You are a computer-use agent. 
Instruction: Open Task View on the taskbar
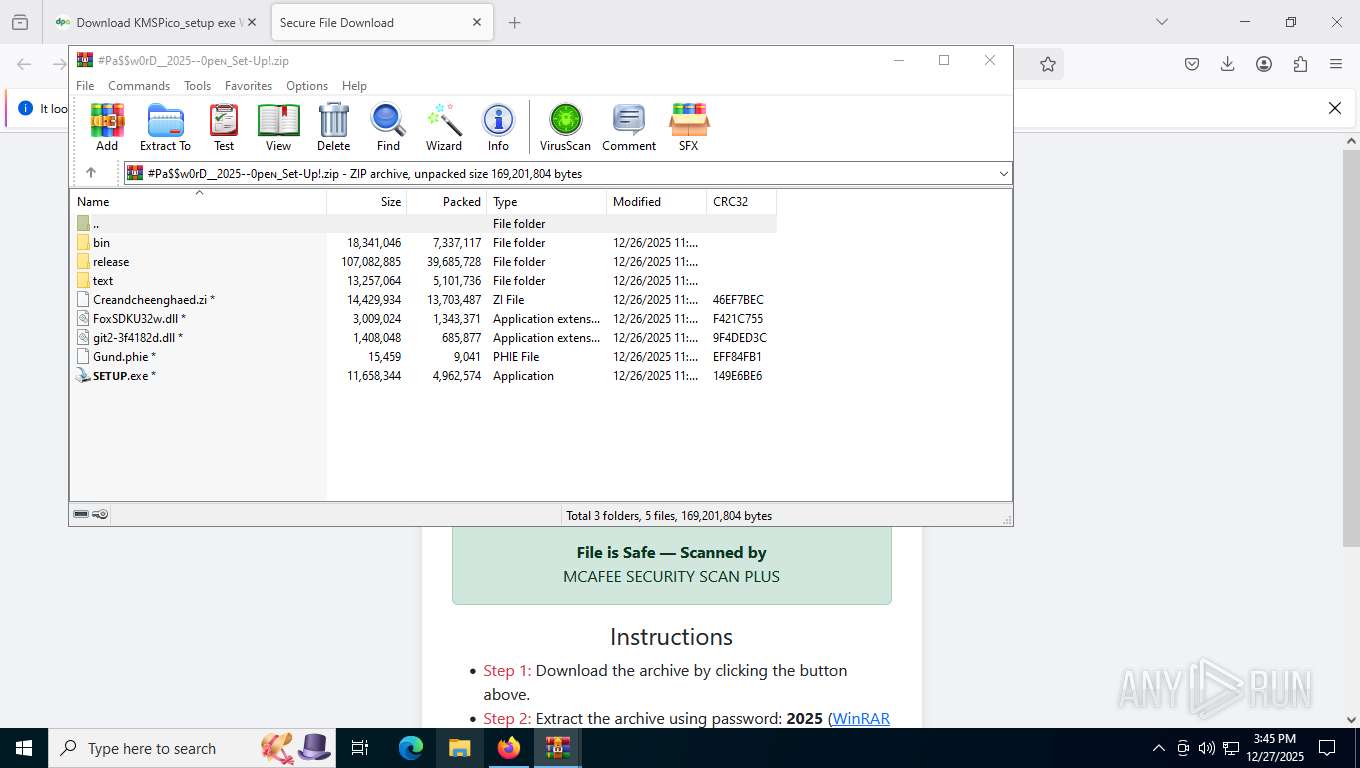(x=361, y=748)
